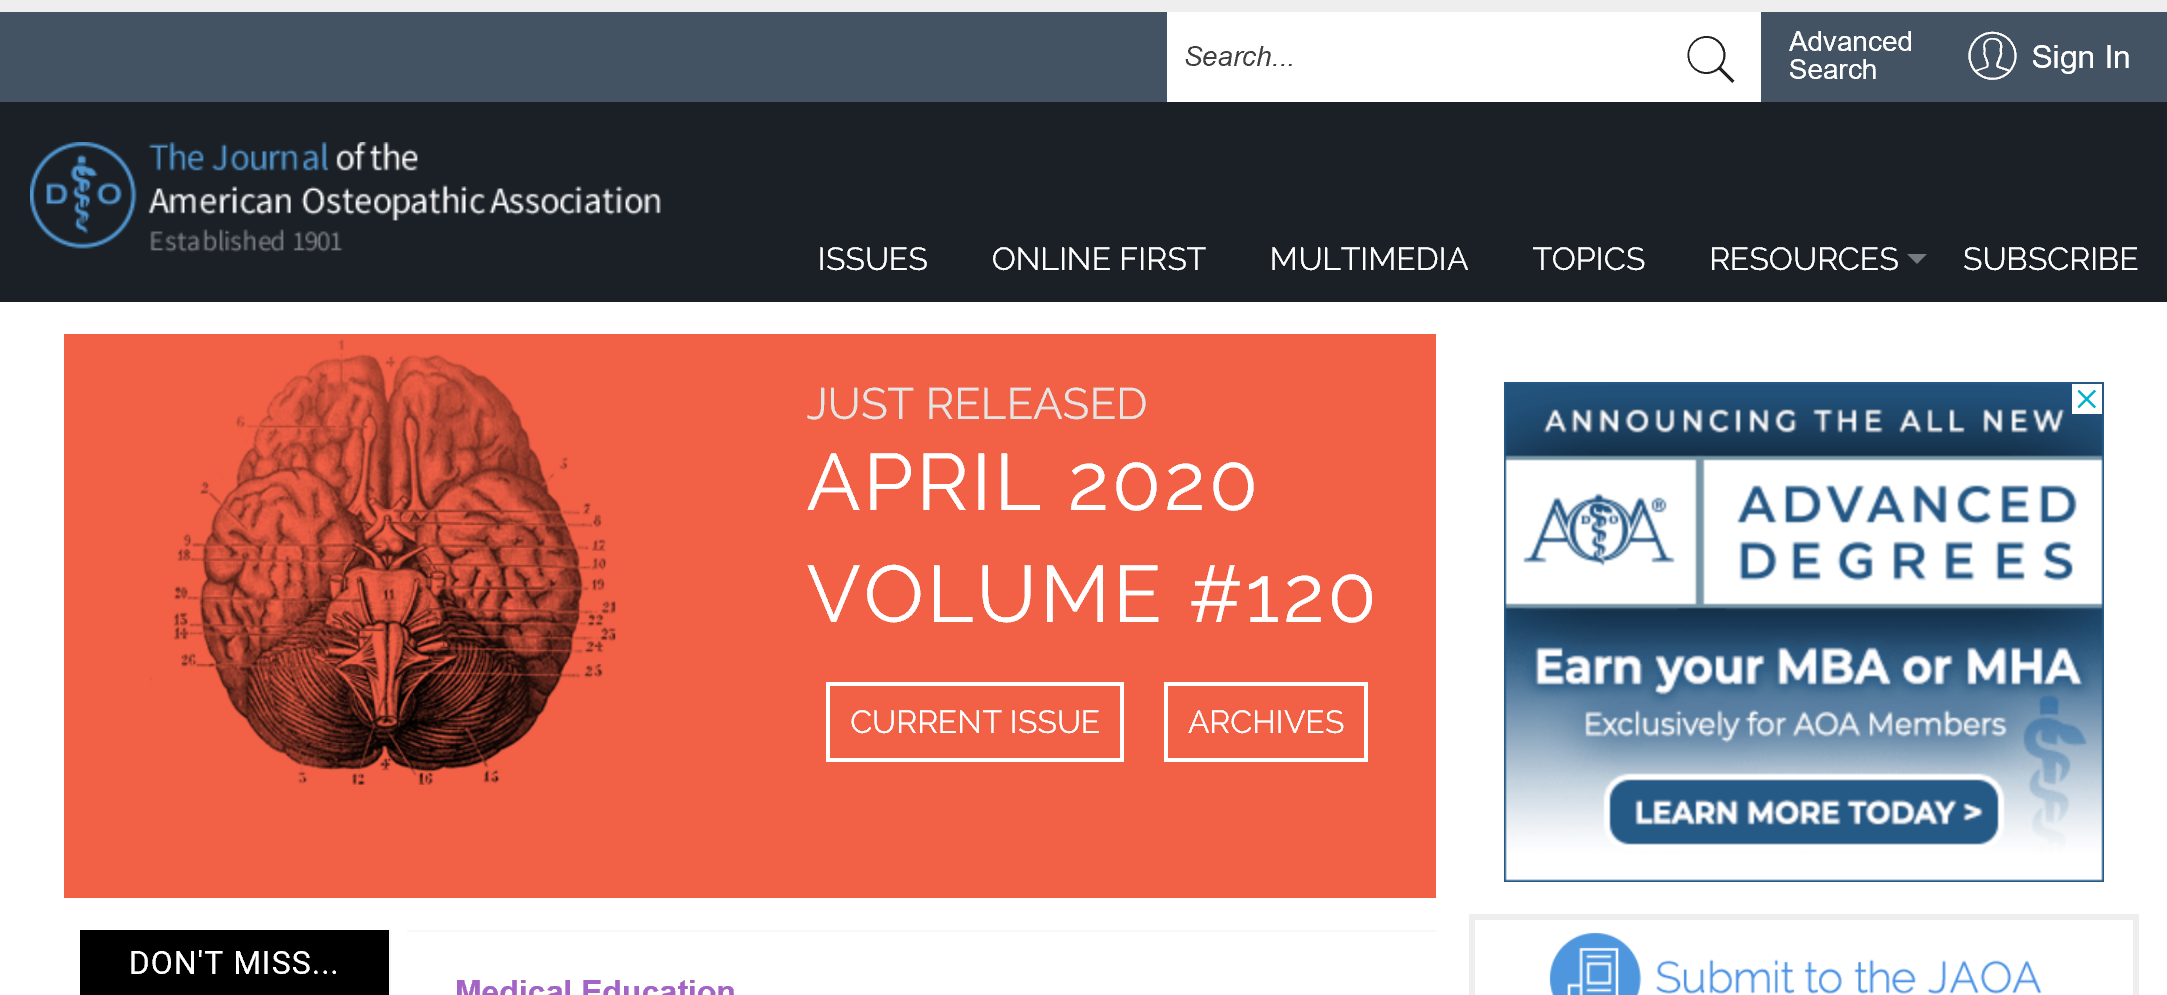
Task: Expand the Resources dropdown arrow
Action: click(x=1916, y=259)
